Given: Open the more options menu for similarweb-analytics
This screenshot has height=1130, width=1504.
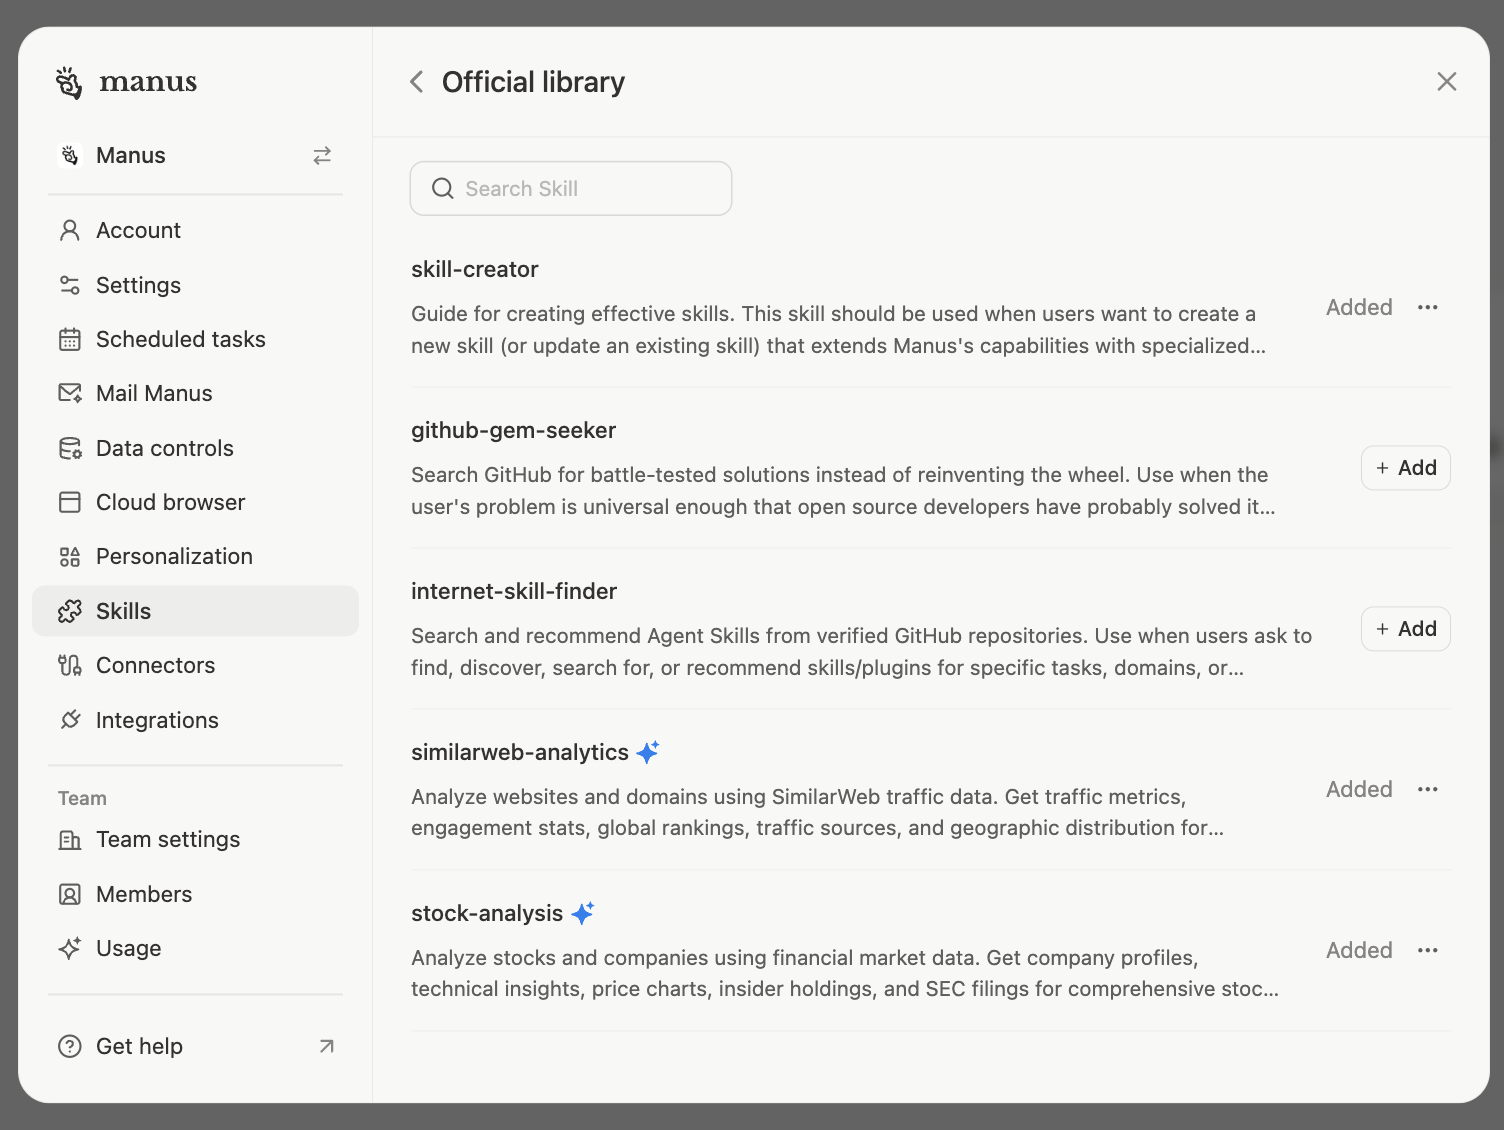Looking at the screenshot, I should (x=1428, y=789).
